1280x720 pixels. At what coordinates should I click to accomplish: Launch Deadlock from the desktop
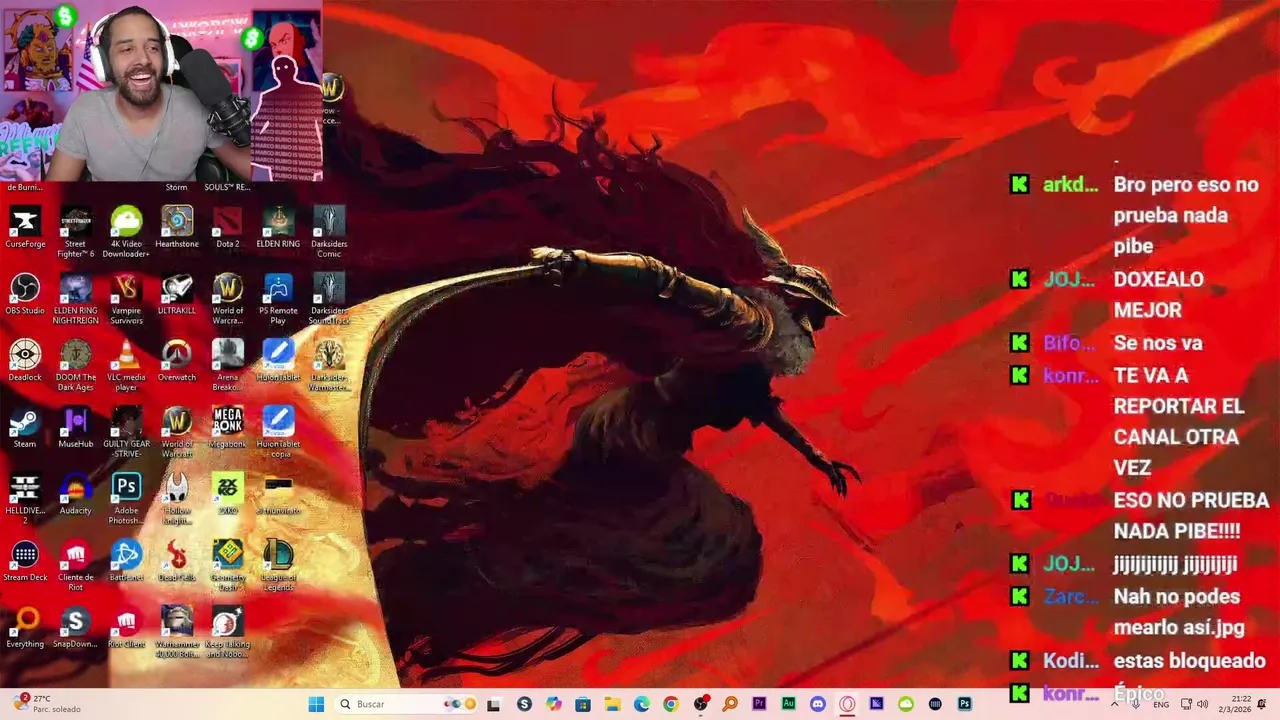click(x=25, y=361)
